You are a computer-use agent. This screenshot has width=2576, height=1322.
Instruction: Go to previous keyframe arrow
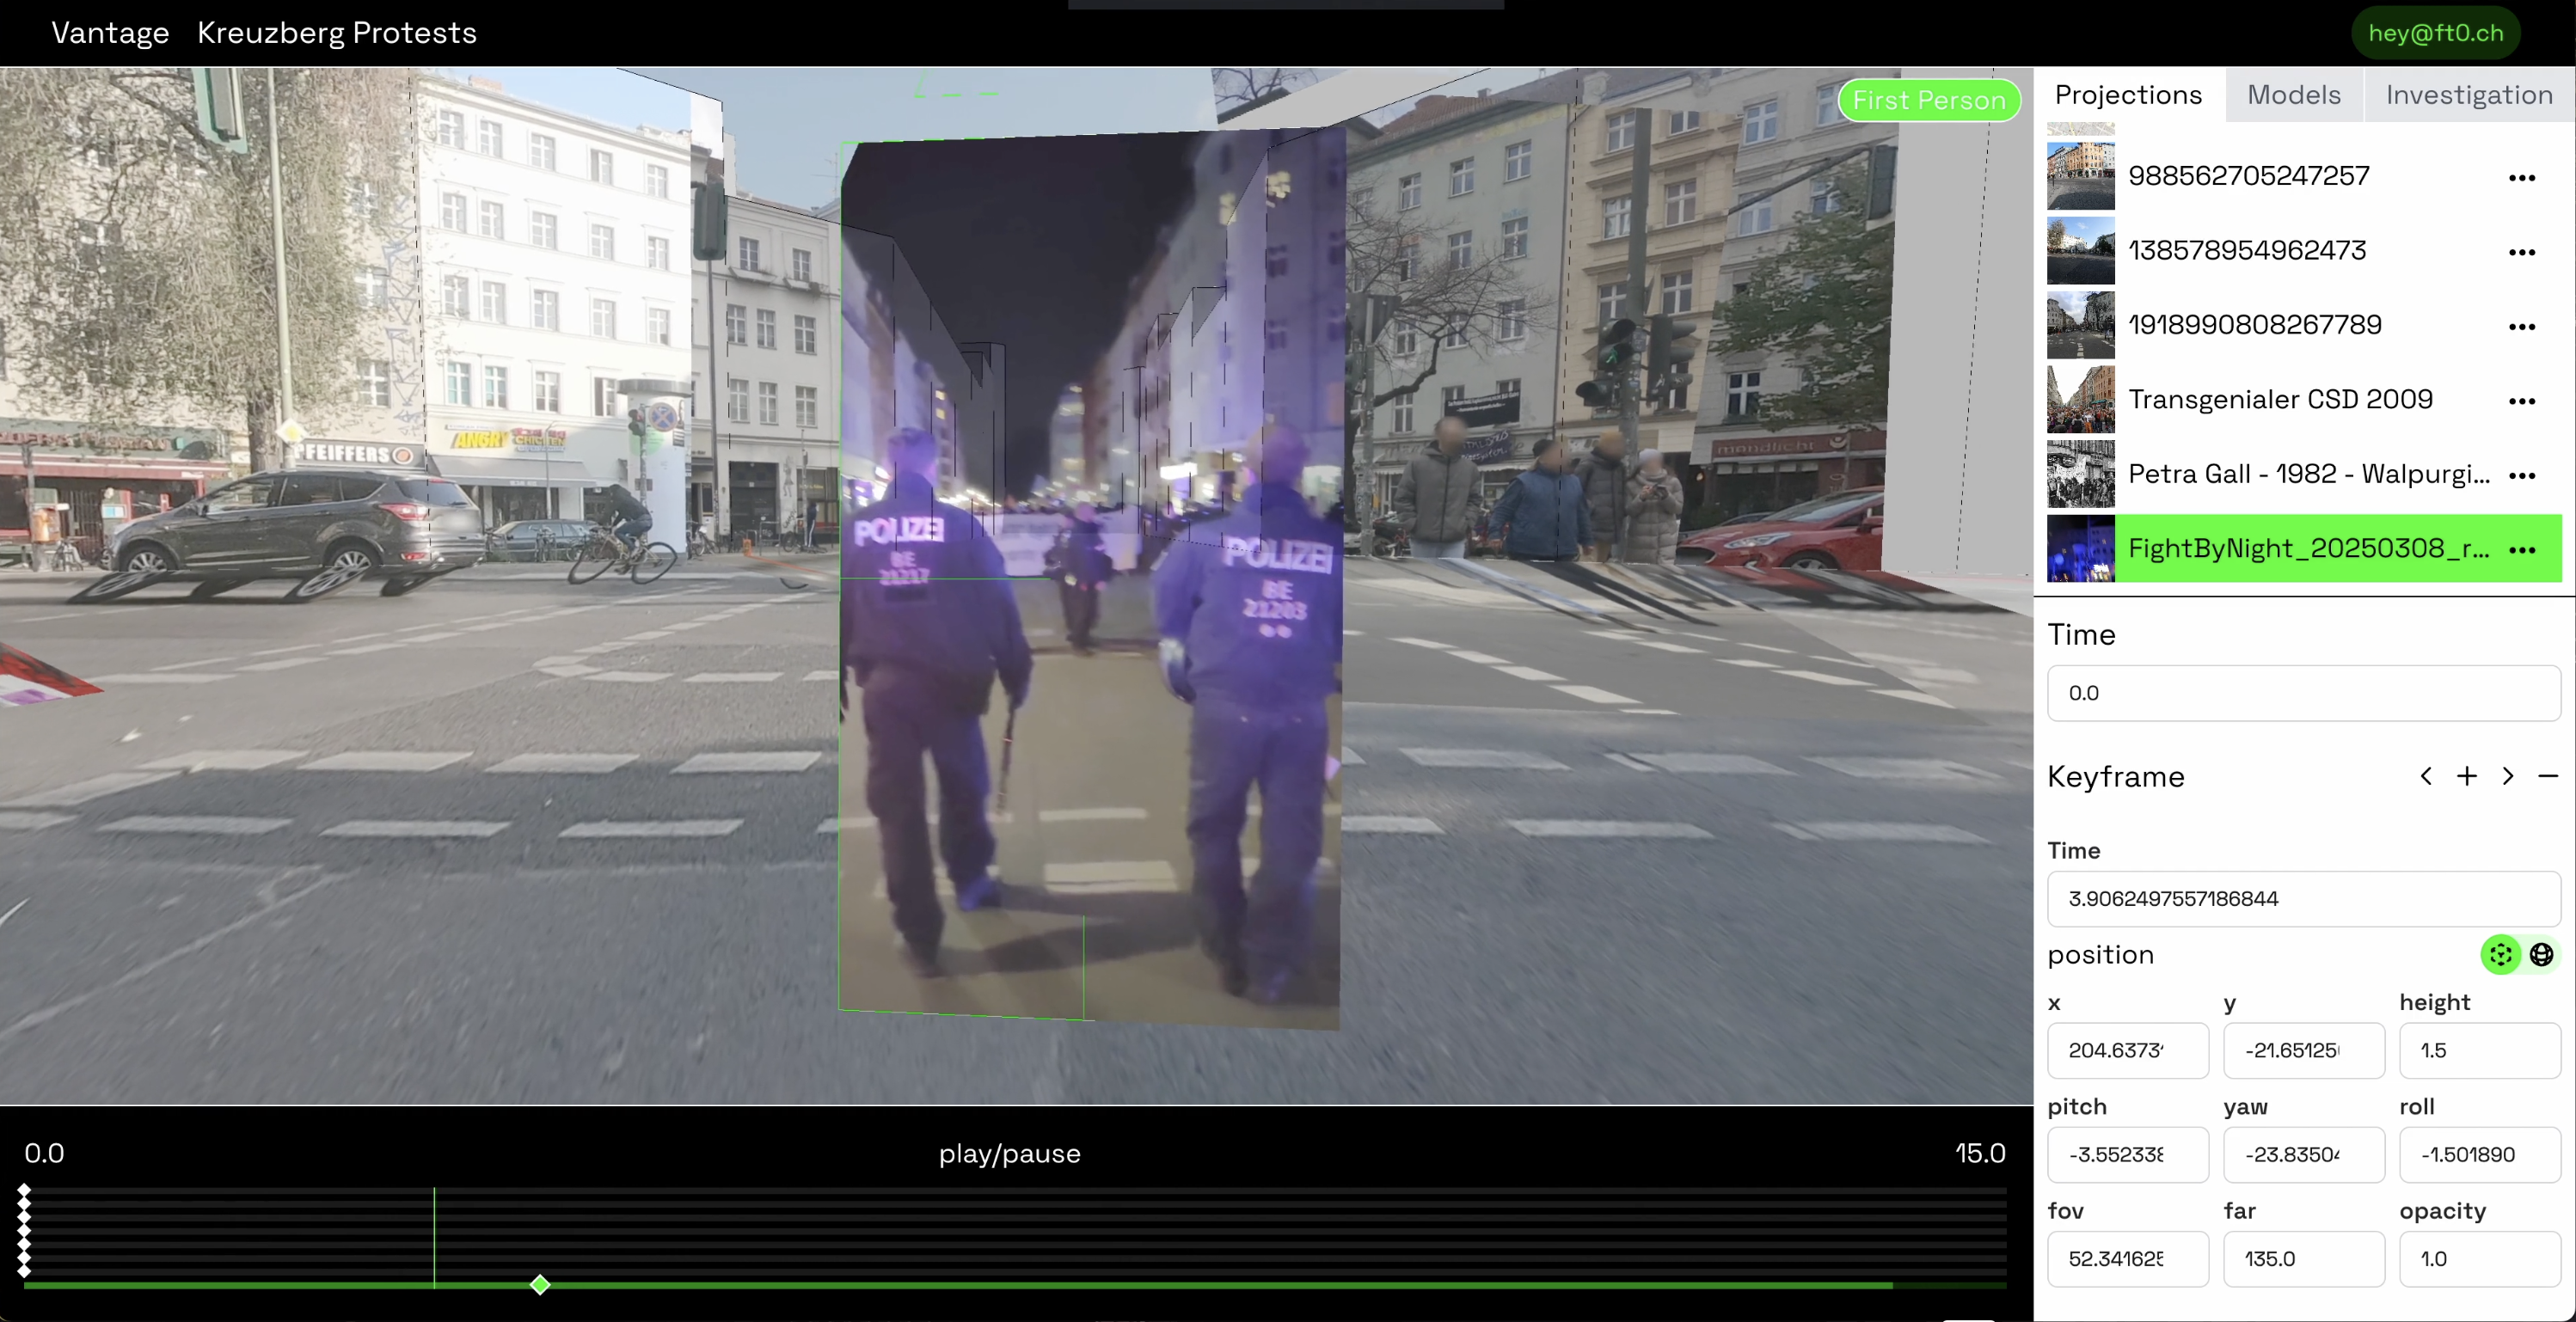click(2426, 777)
